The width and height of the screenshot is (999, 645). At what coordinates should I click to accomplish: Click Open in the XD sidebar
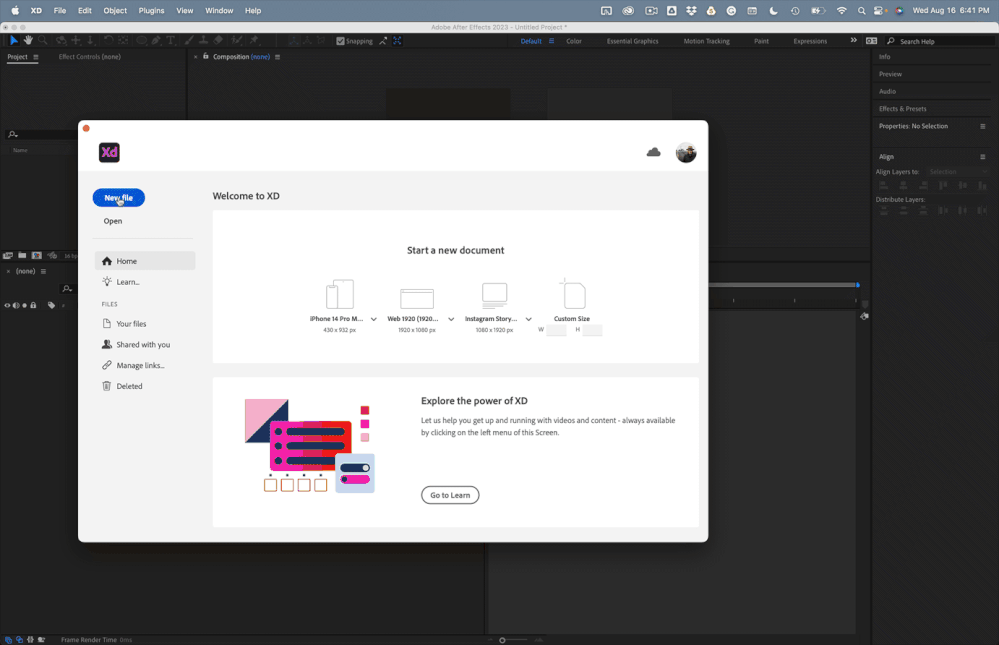tap(113, 221)
